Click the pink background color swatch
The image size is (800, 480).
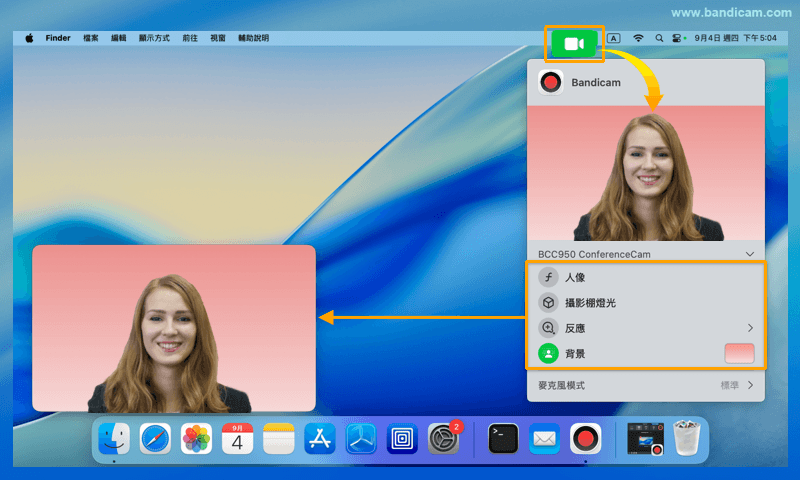[x=739, y=353]
